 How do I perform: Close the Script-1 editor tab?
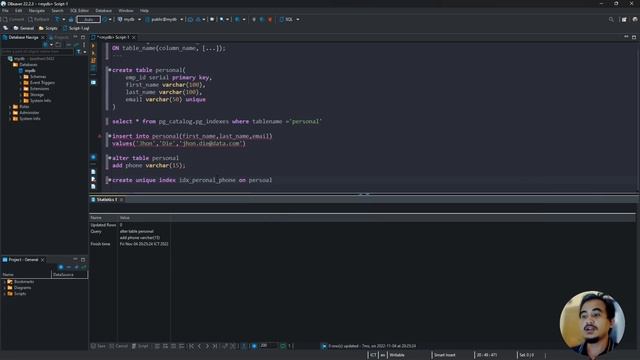point(133,37)
